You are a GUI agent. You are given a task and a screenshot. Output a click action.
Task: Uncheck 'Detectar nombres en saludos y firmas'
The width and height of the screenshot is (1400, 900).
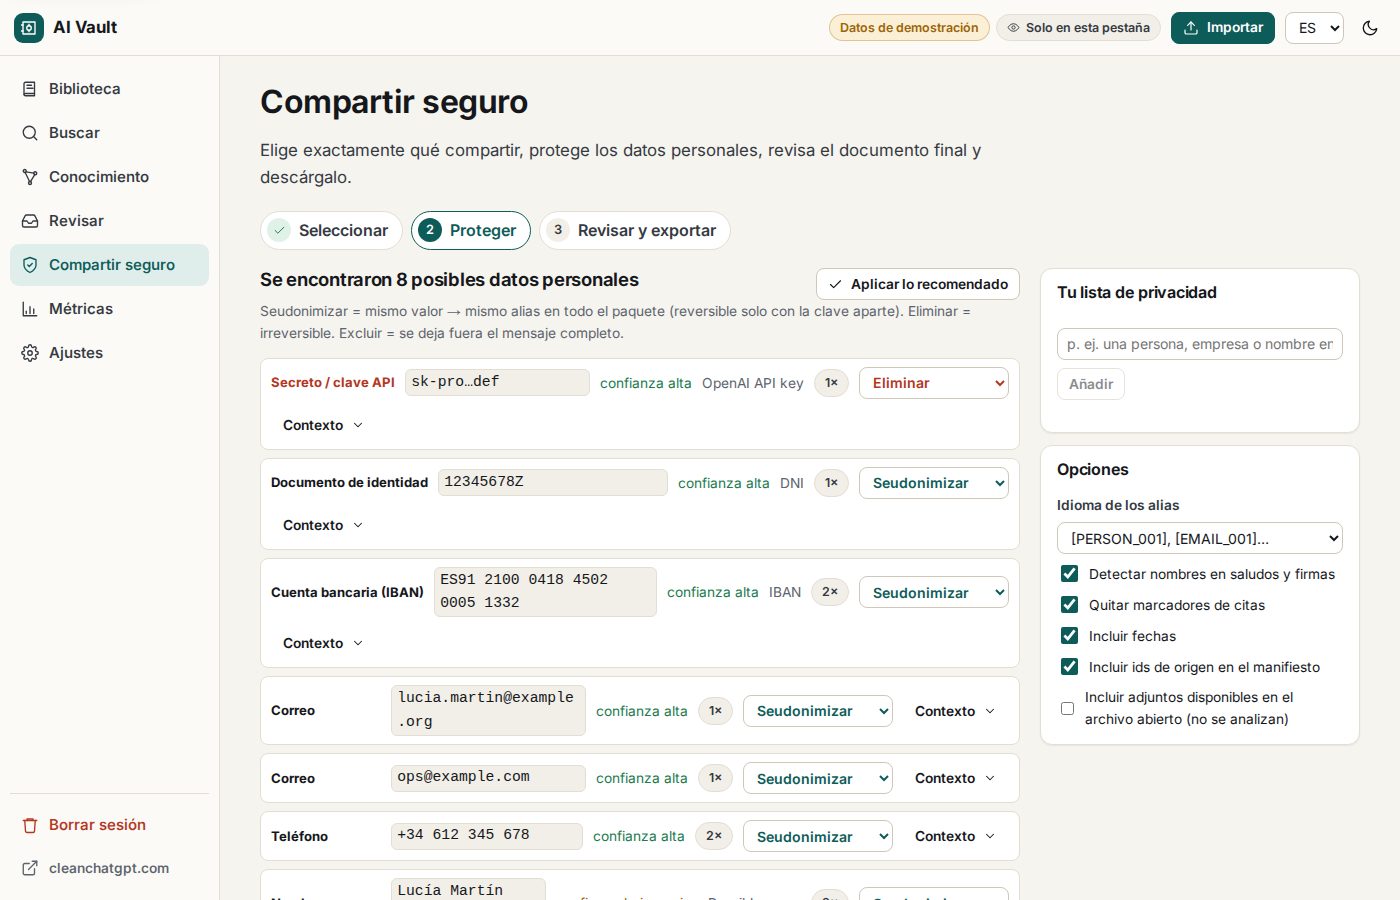pyautogui.click(x=1069, y=574)
